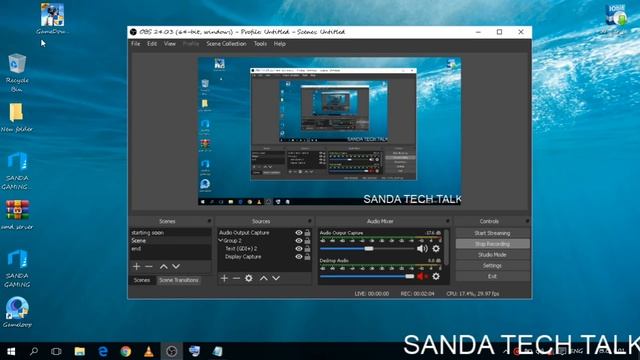The width and height of the screenshot is (640, 360).
Task: Open the Desktop Audio gear settings
Action: coord(436,276)
